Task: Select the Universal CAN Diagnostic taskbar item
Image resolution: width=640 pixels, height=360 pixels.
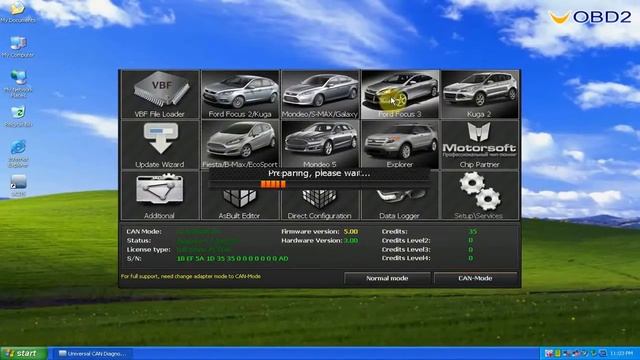Action: (x=92, y=354)
